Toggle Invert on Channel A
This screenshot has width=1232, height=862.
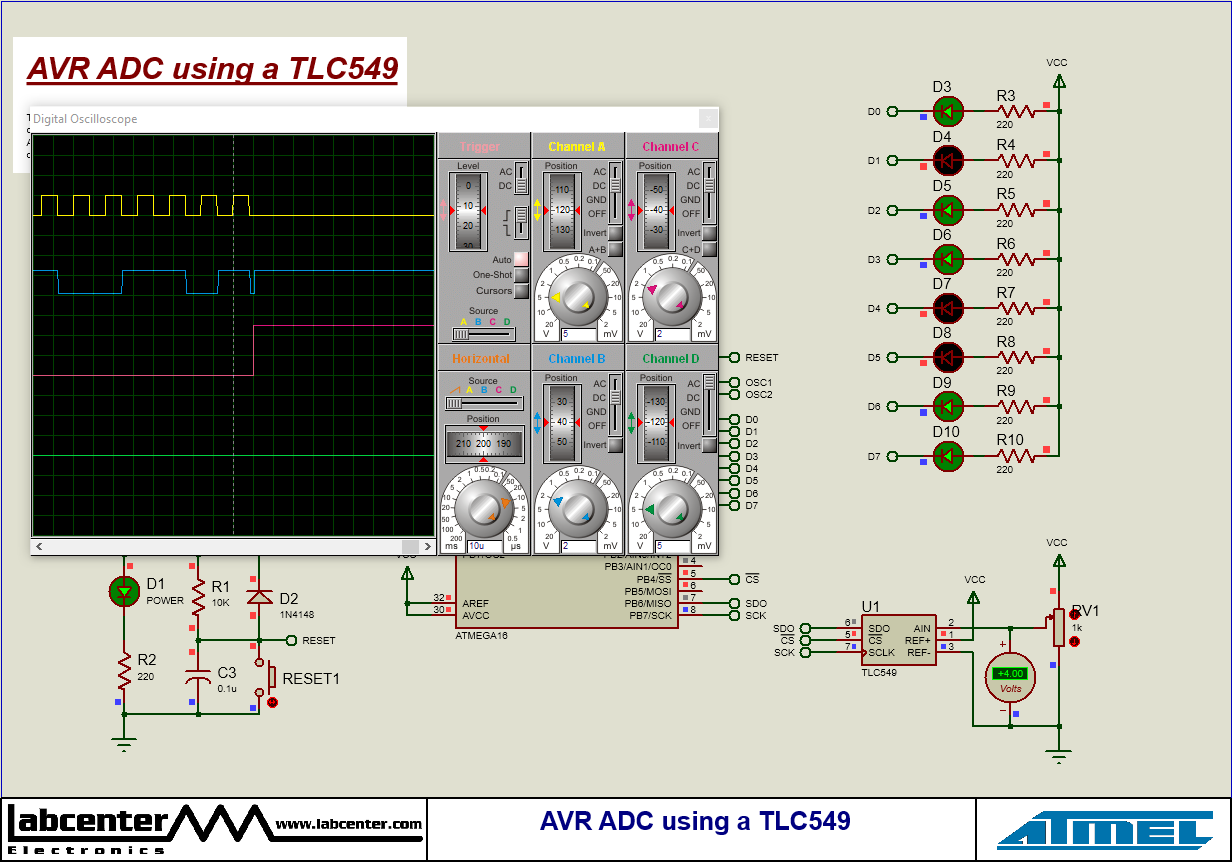pos(613,233)
